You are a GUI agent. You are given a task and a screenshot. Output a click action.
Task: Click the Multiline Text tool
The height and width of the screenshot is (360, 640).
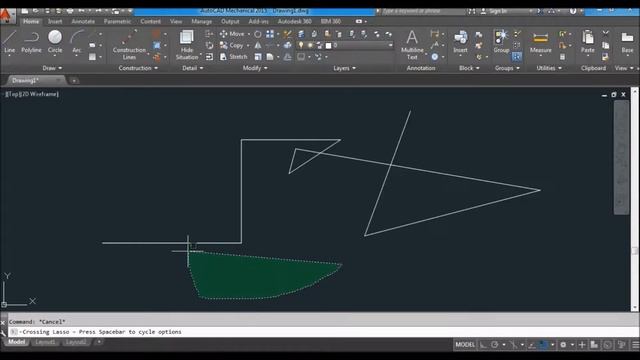412,45
